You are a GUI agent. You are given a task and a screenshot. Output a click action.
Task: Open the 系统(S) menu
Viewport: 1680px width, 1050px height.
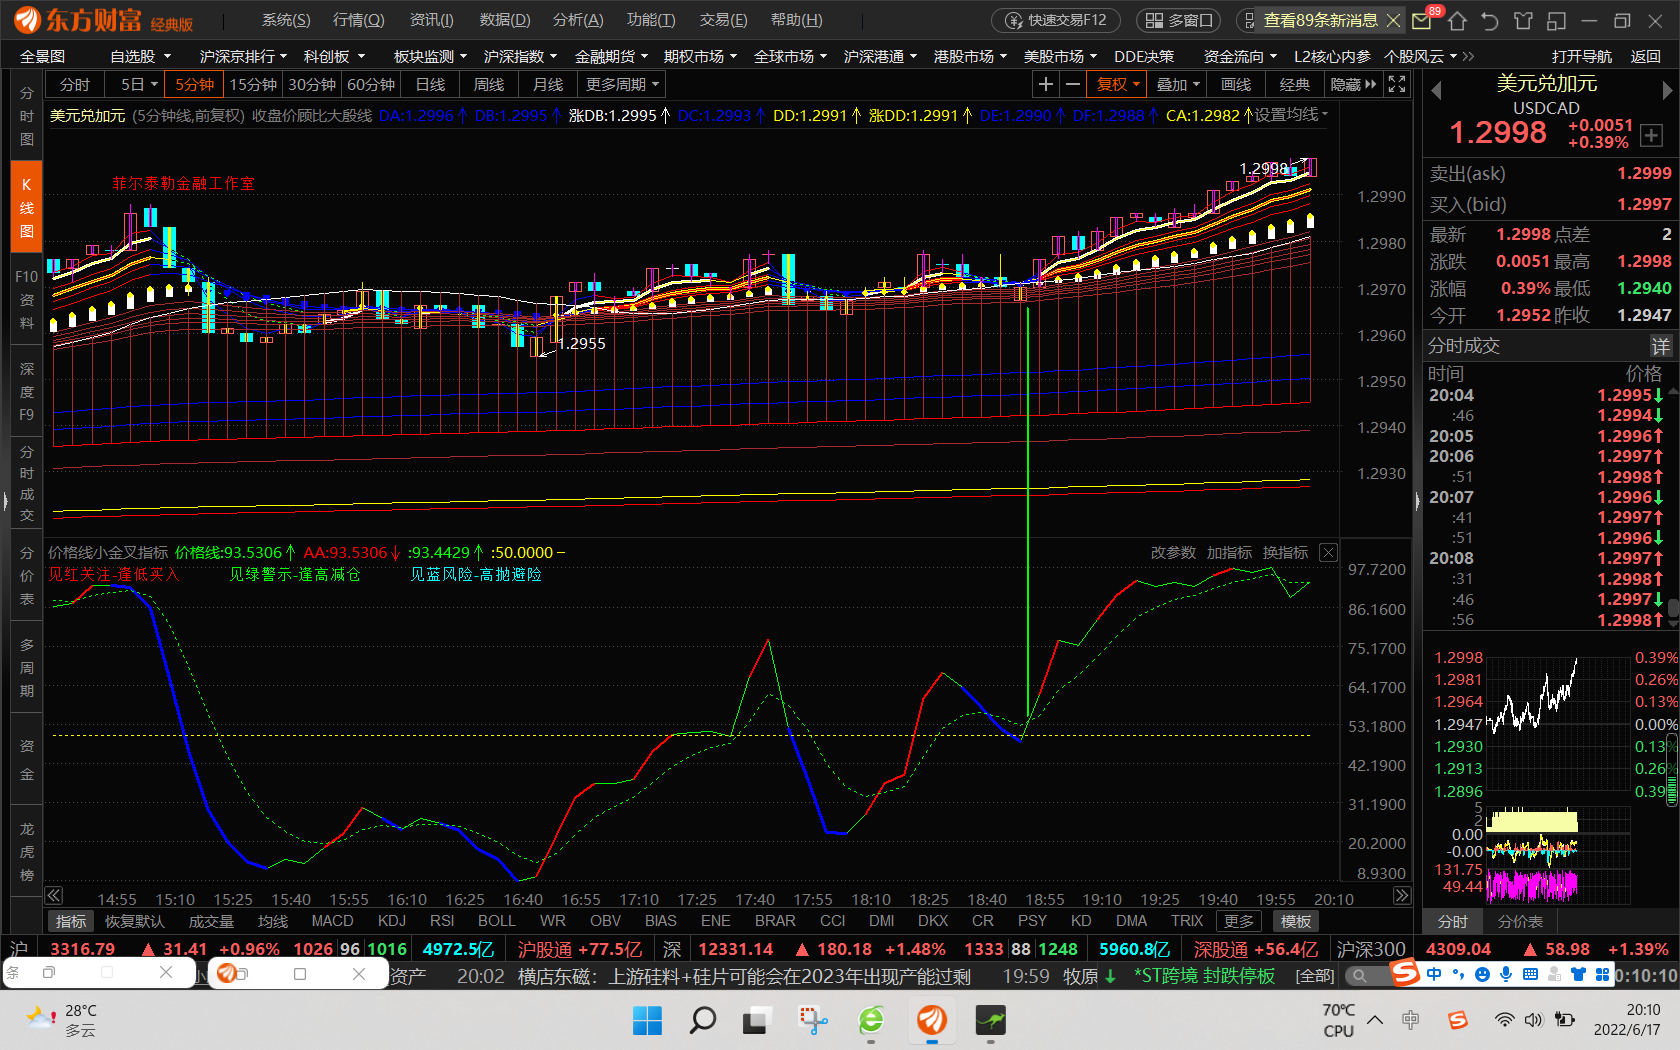coord(286,20)
